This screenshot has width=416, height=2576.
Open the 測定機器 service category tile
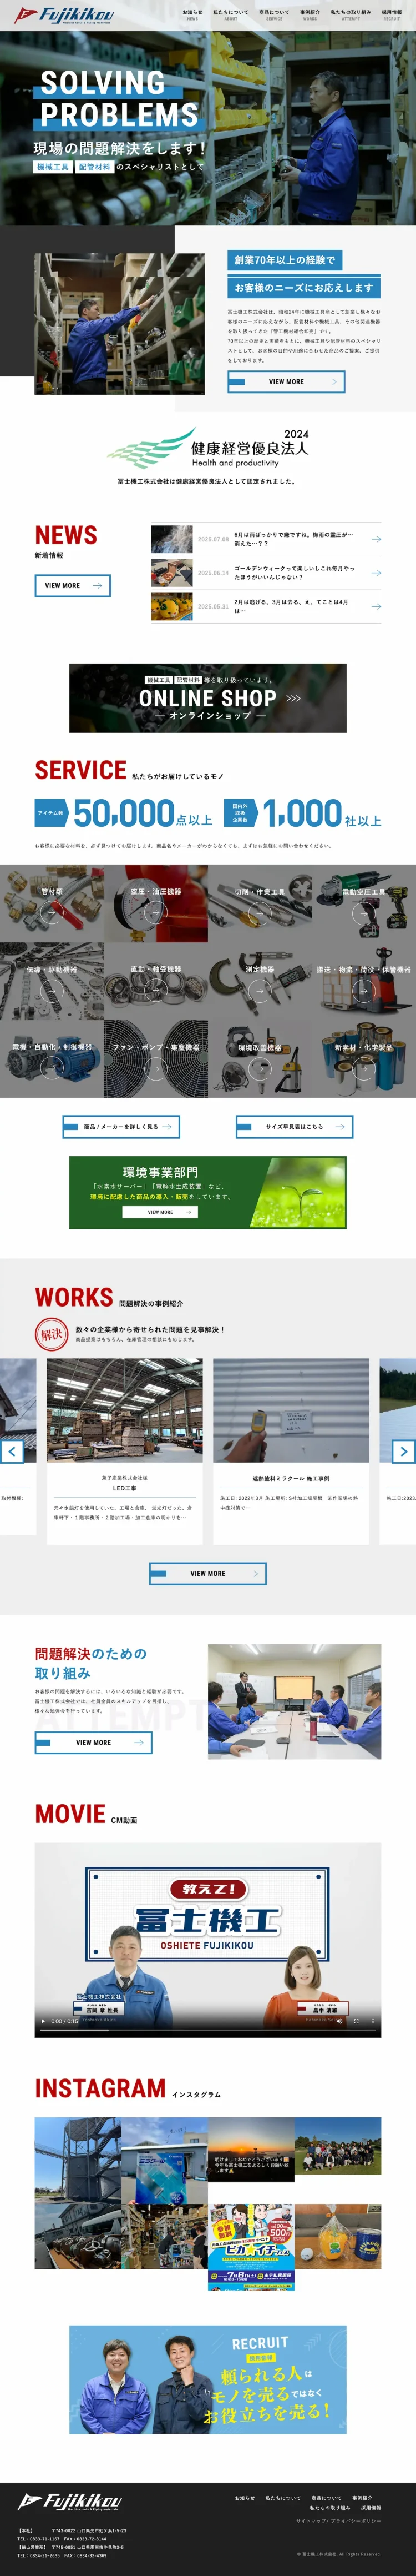[x=260, y=981]
